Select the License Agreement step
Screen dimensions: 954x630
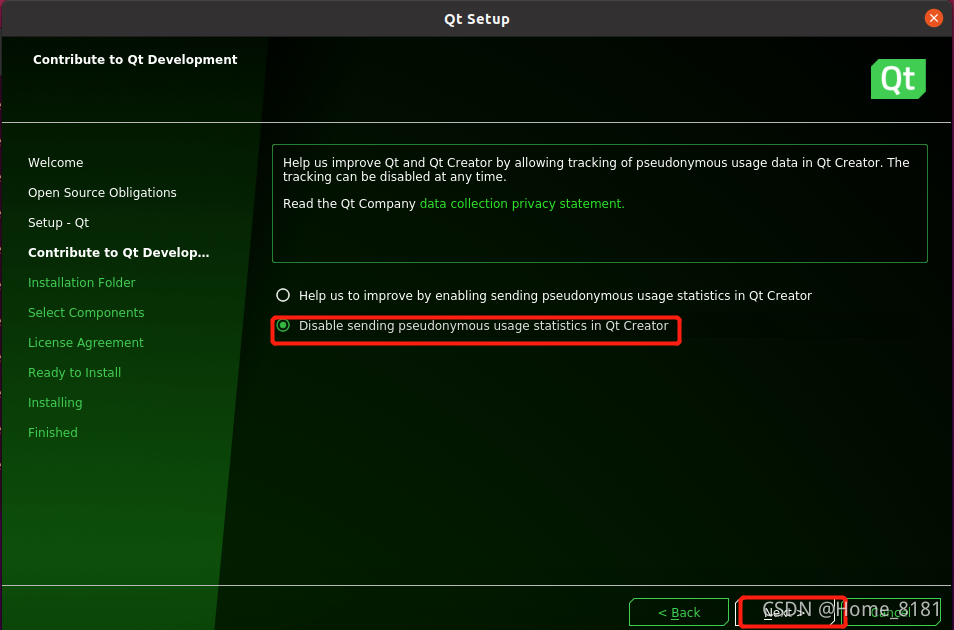pyautogui.click(x=86, y=343)
